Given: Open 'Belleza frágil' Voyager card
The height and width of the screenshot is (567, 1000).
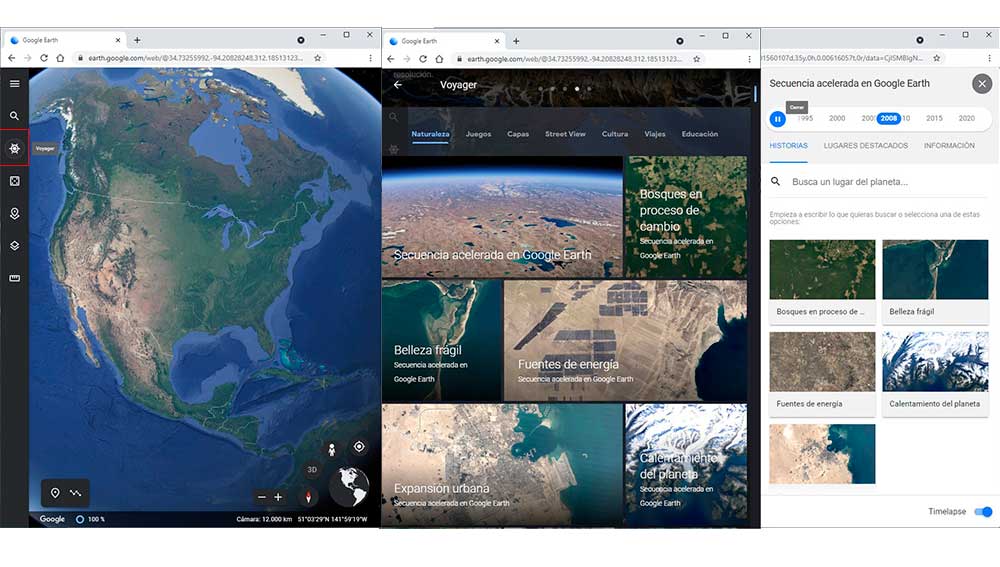Looking at the screenshot, I should (x=442, y=341).
